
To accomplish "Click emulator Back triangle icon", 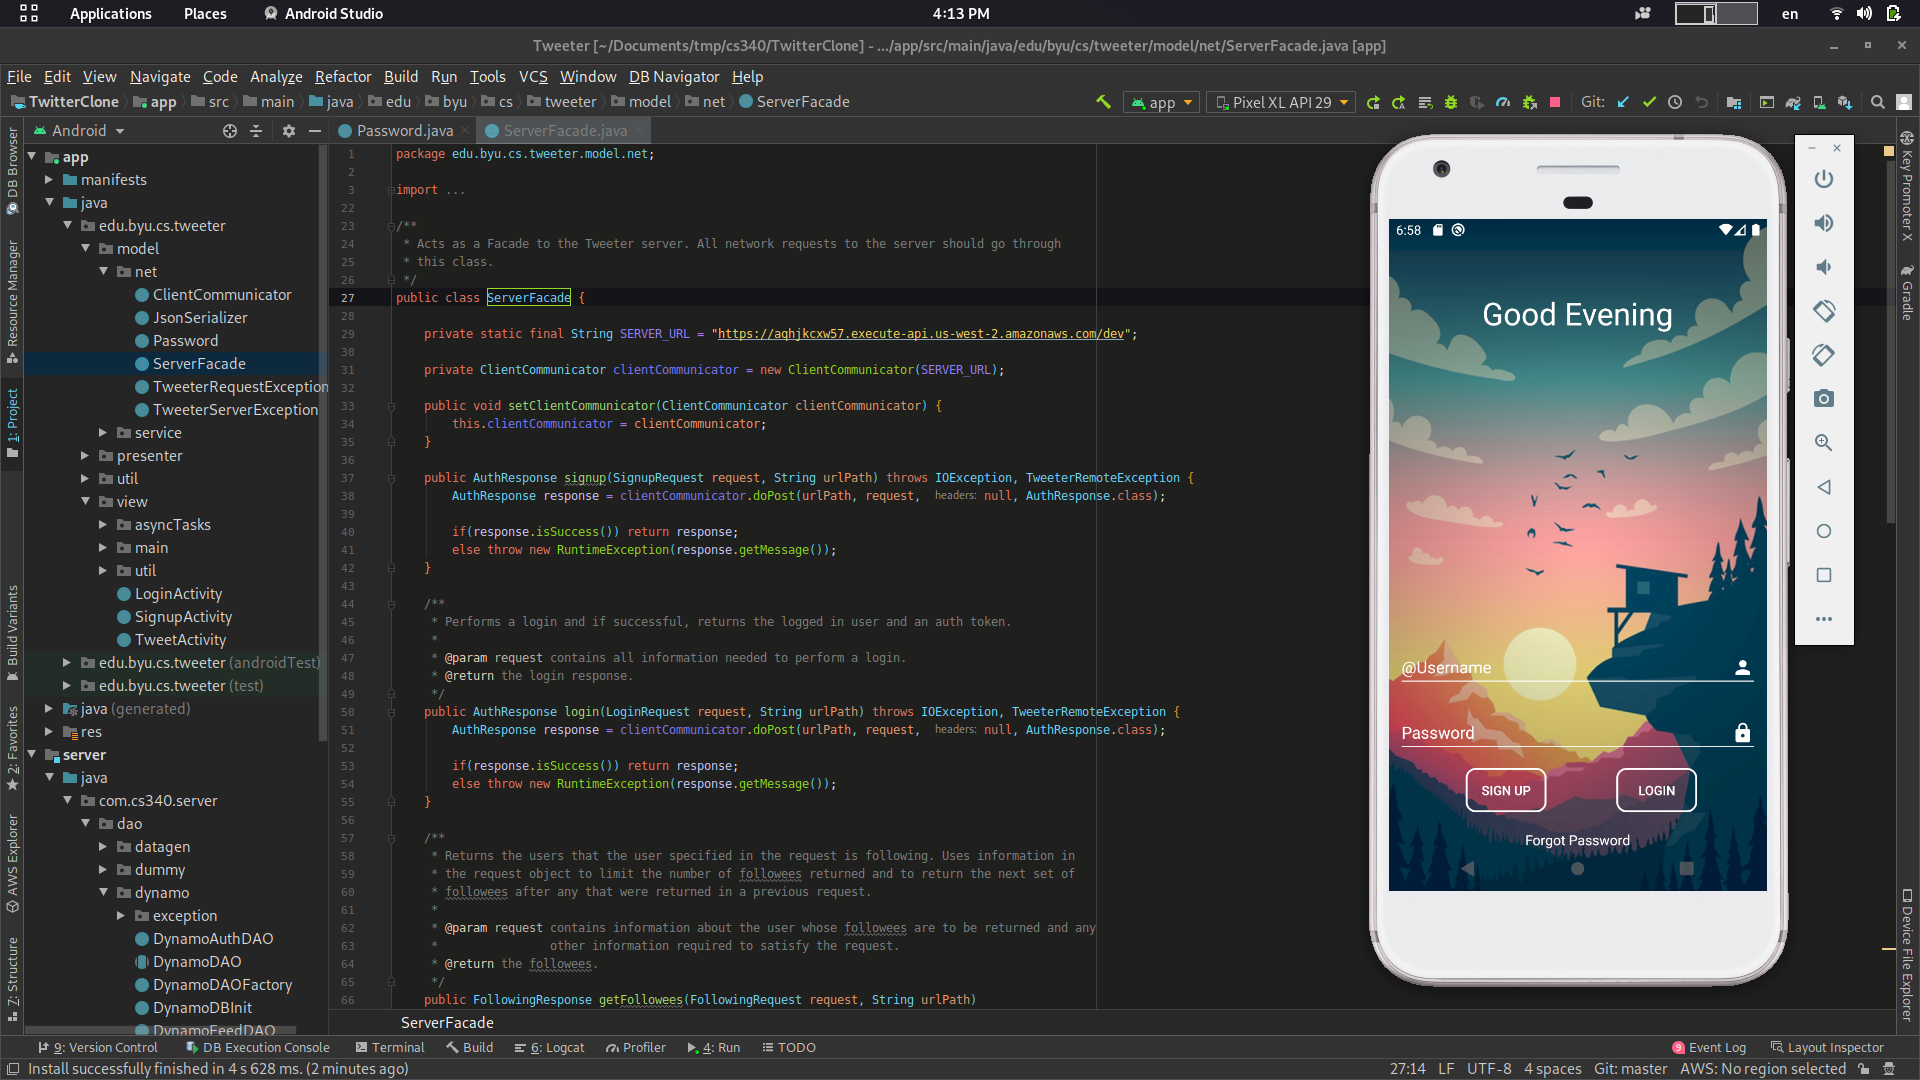I will click(1824, 487).
